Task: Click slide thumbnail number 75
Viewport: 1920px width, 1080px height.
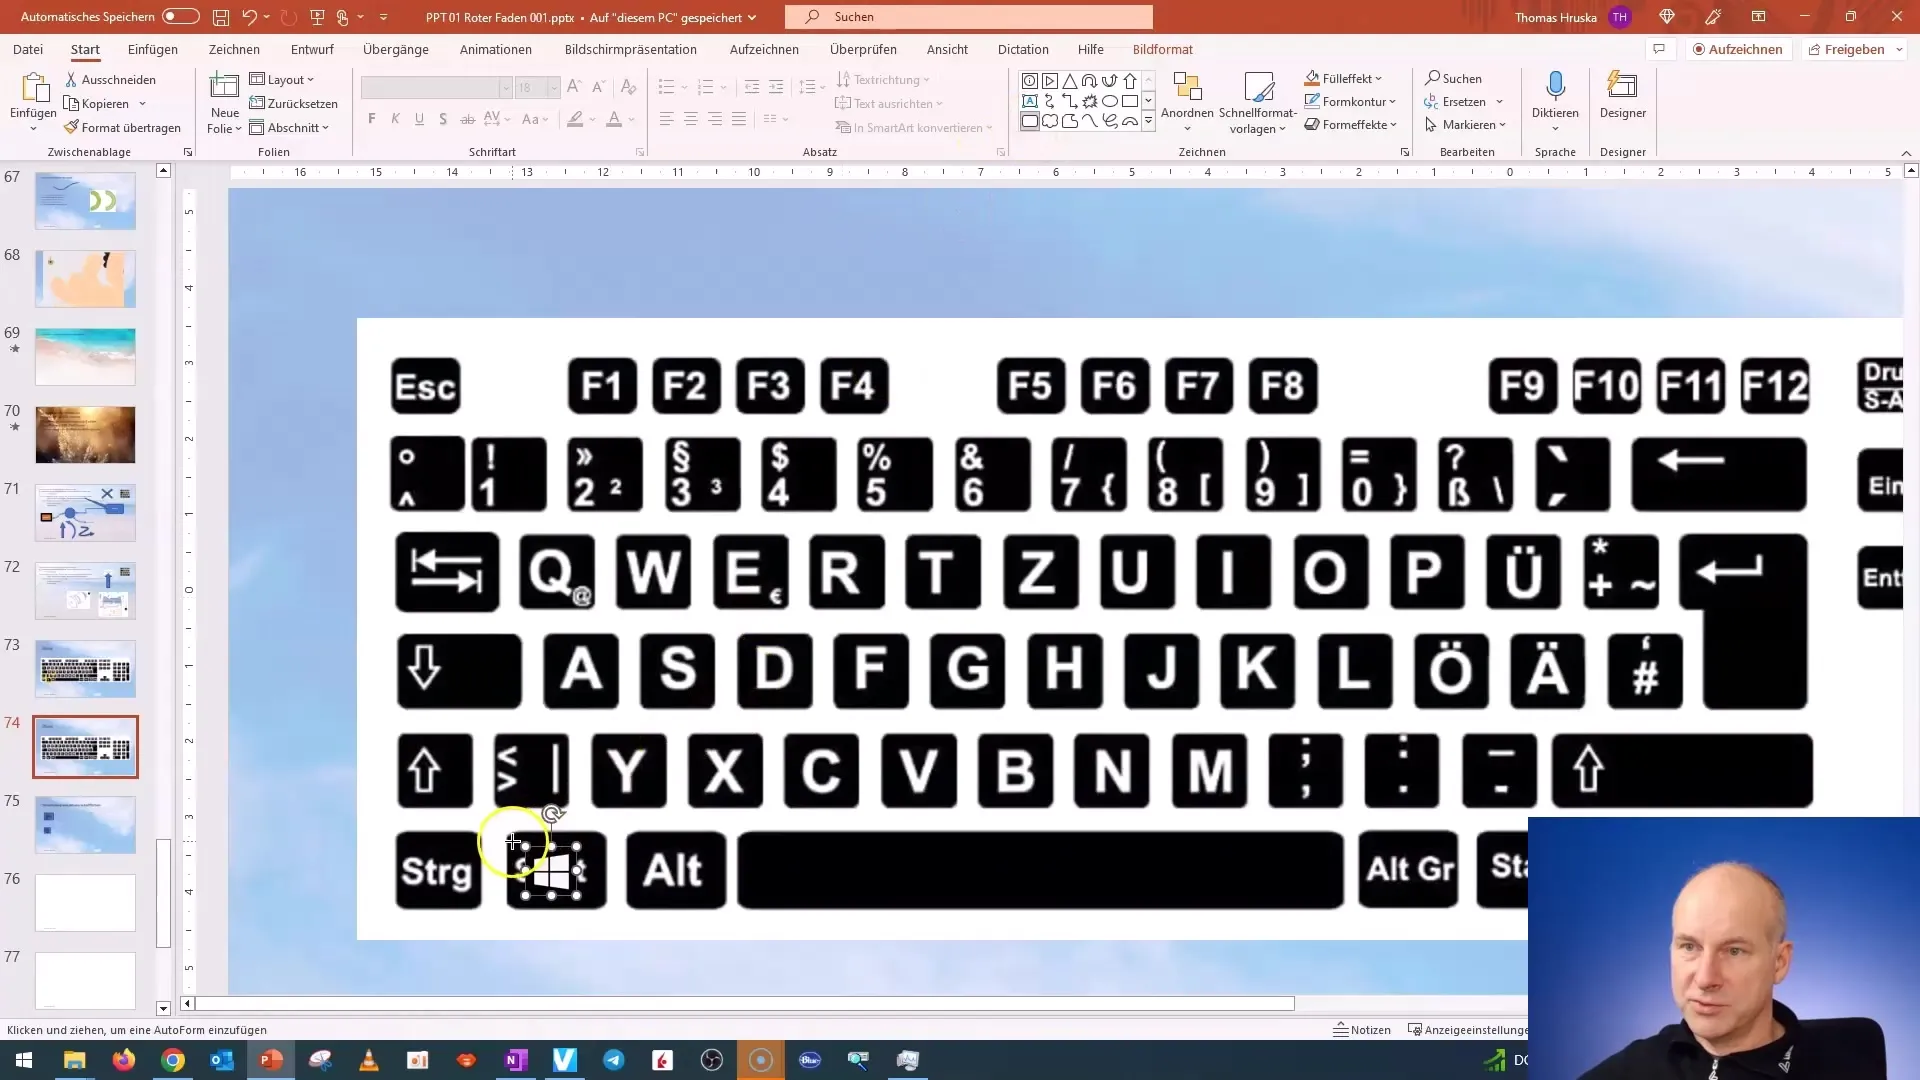Action: pyautogui.click(x=84, y=824)
